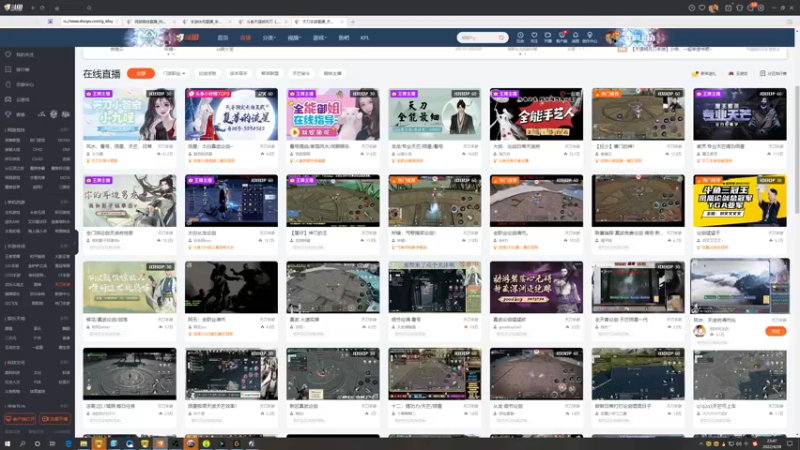Click the heart icon in the window title bar
The image size is (800, 450).
pyautogui.click(x=702, y=8)
